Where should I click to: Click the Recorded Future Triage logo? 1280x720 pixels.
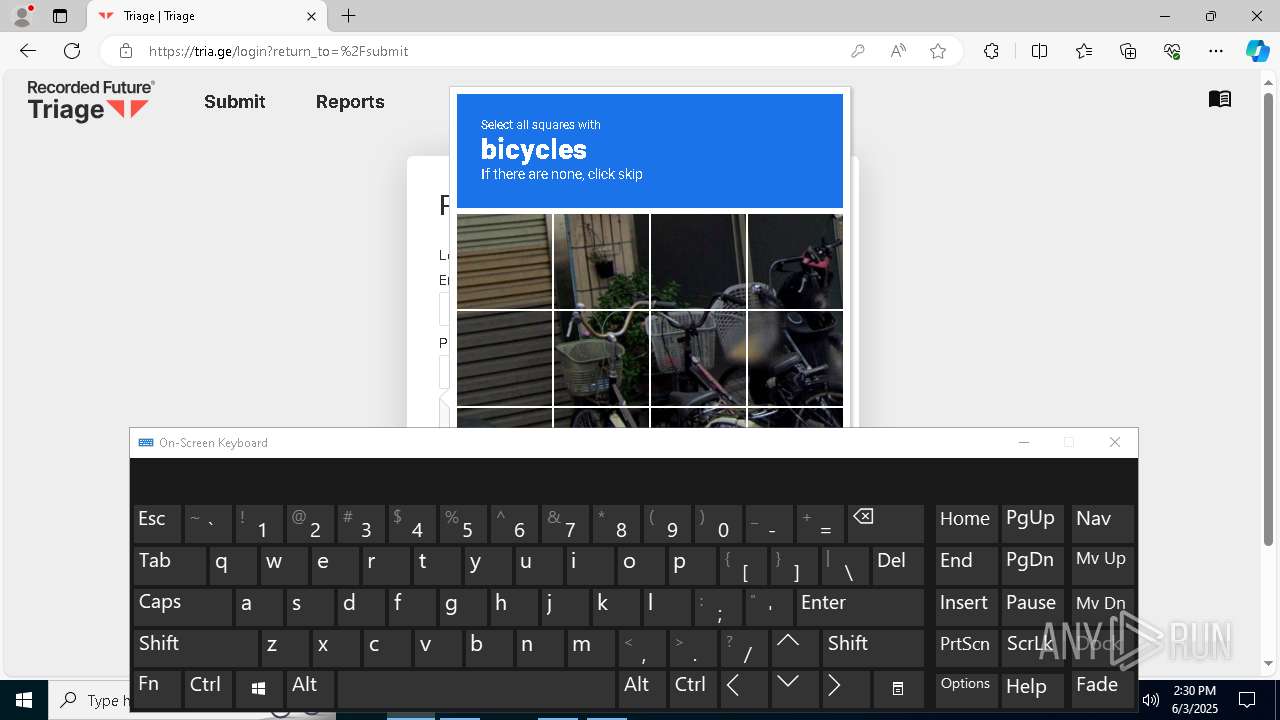click(91, 101)
